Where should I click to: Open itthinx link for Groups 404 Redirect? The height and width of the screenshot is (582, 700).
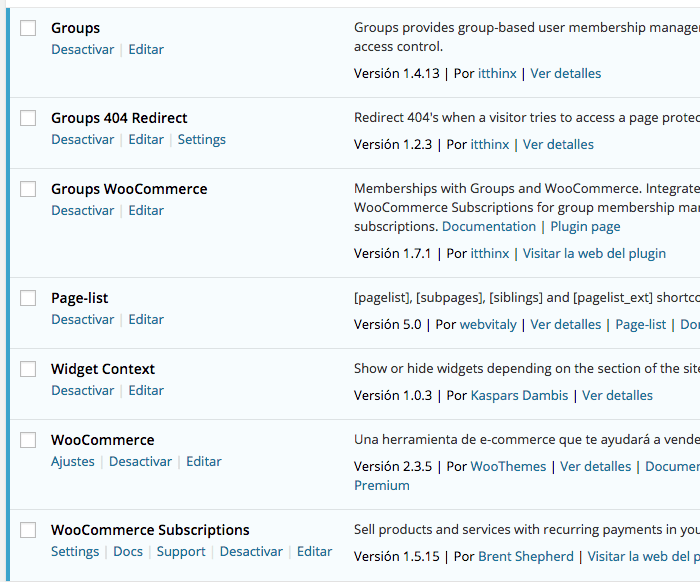(x=490, y=145)
